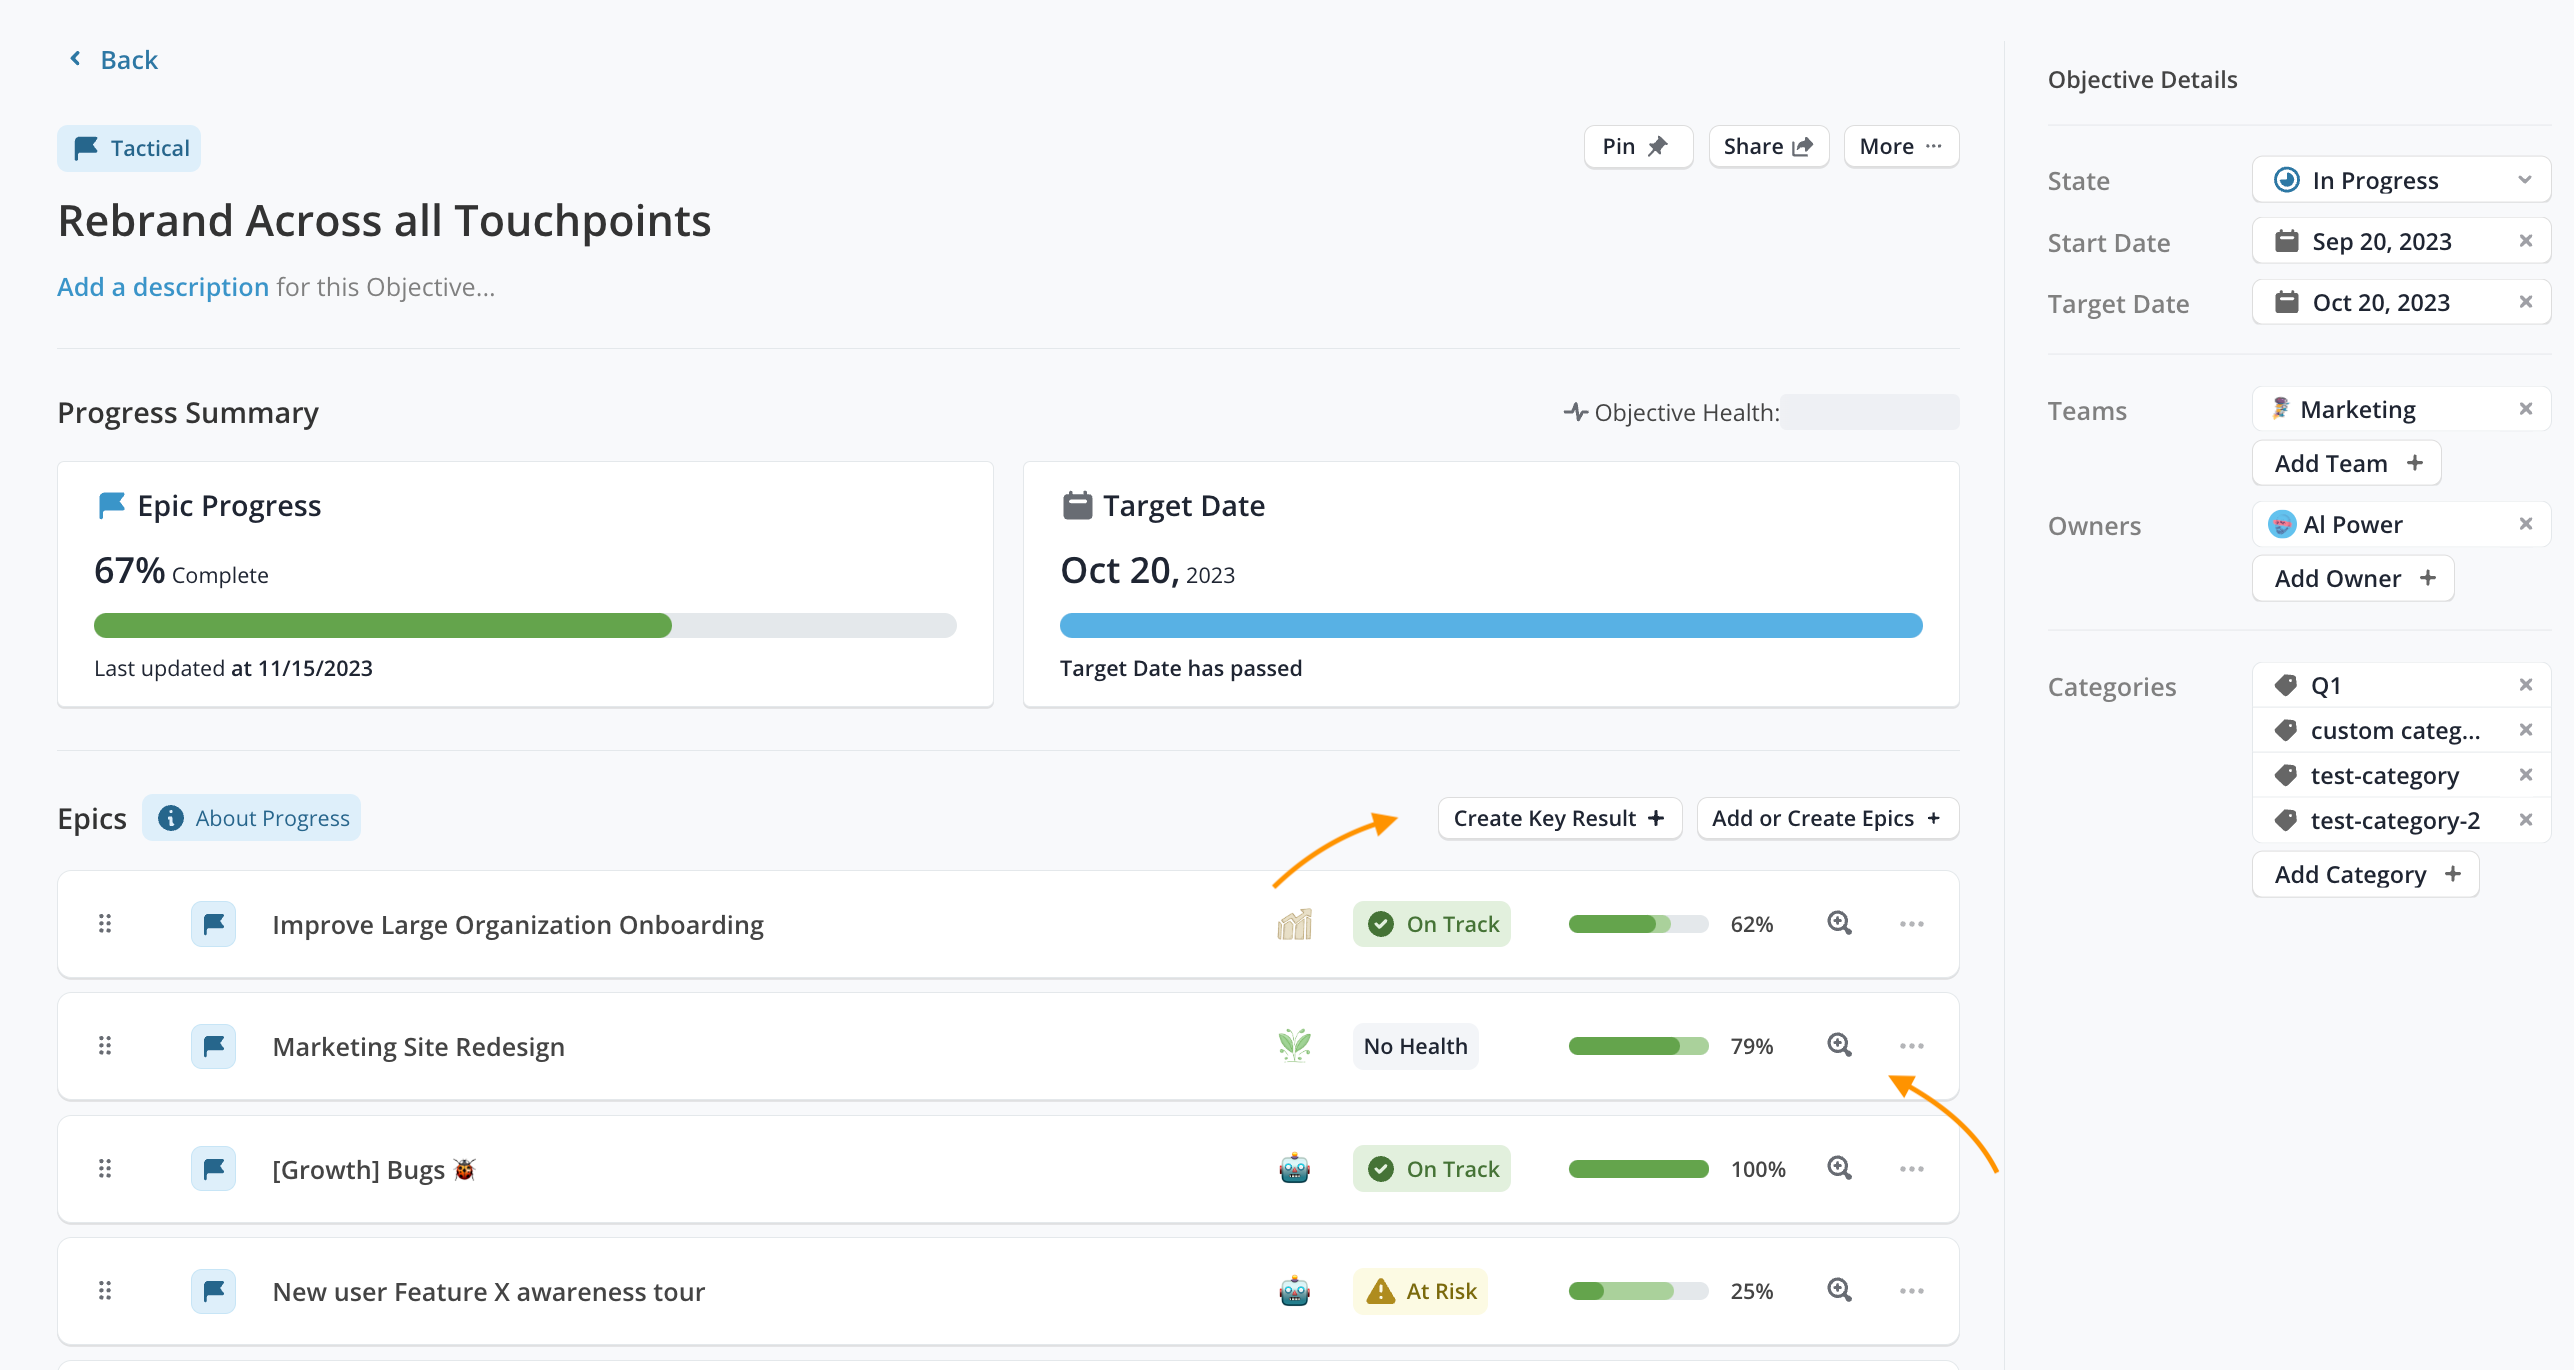Click plant icon on Marketing Site Redesign row
The width and height of the screenshot is (2574, 1370).
(1294, 1046)
